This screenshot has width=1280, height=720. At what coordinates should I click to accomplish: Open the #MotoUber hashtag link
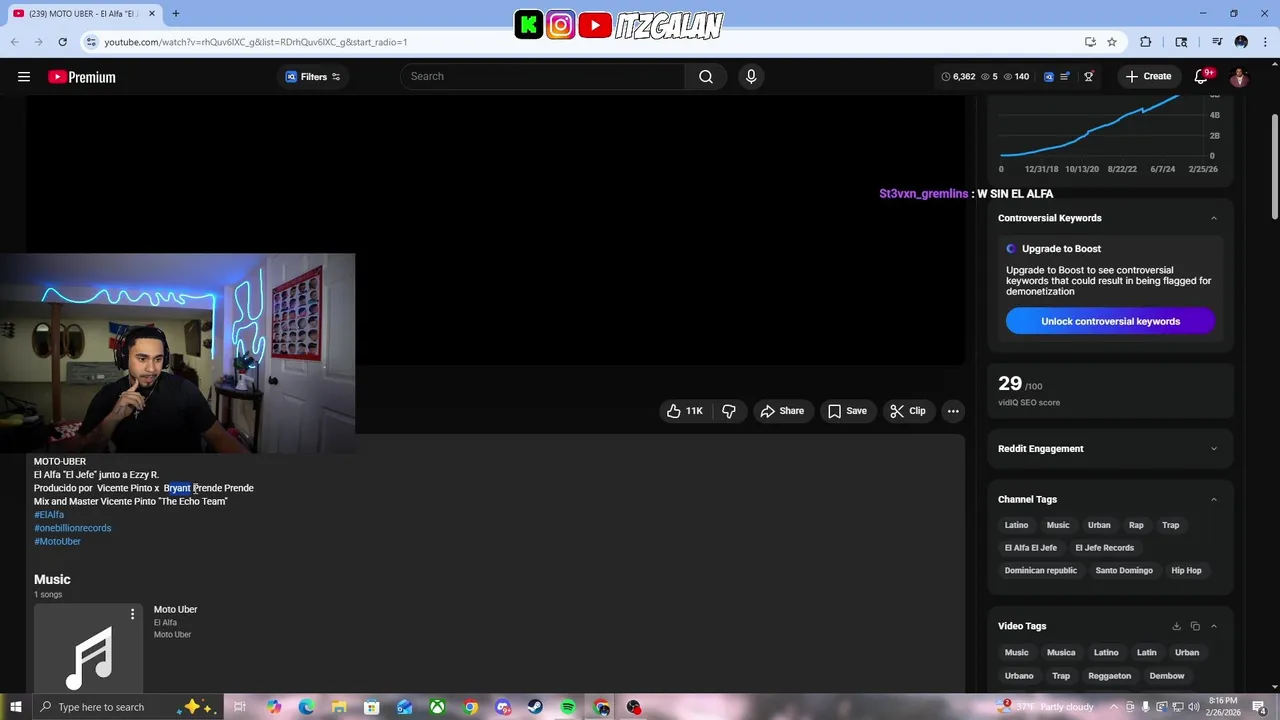pyautogui.click(x=58, y=541)
